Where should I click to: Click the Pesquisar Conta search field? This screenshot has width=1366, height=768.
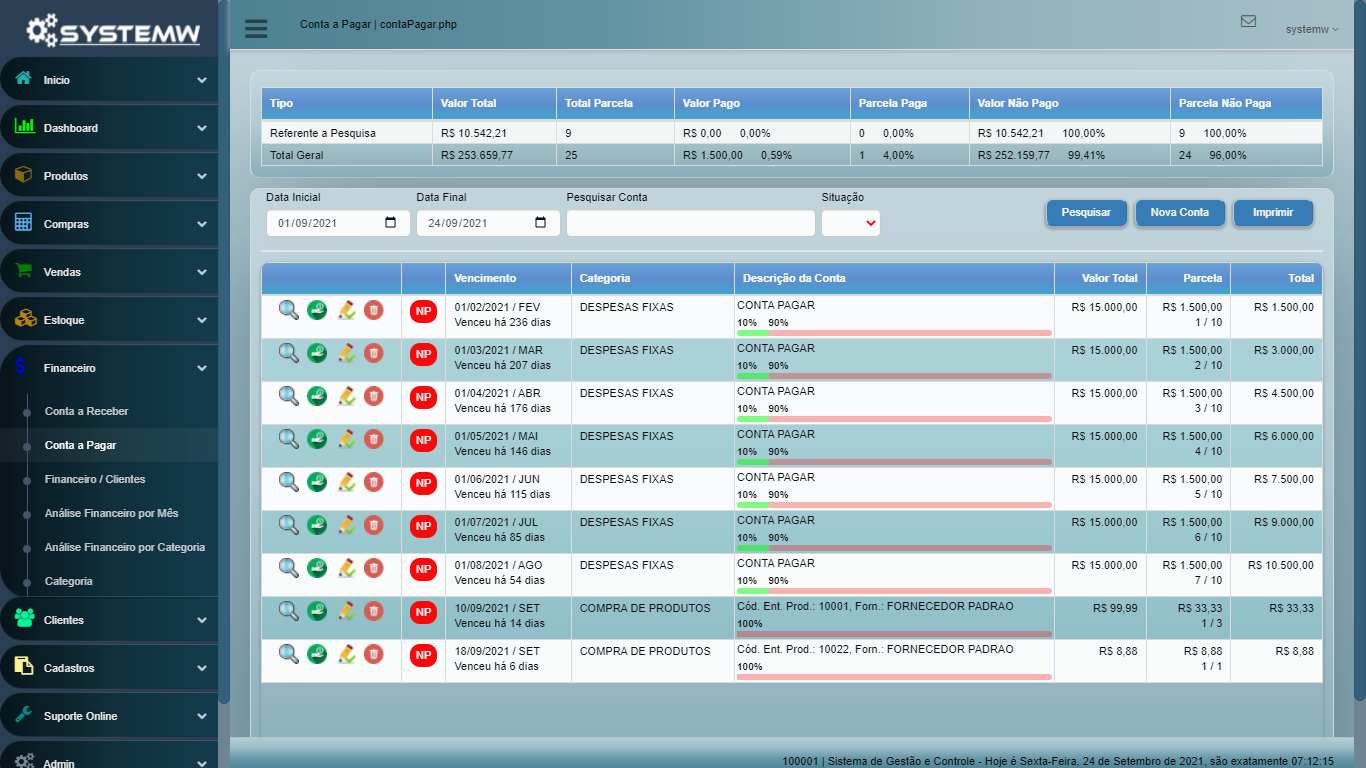pyautogui.click(x=690, y=223)
